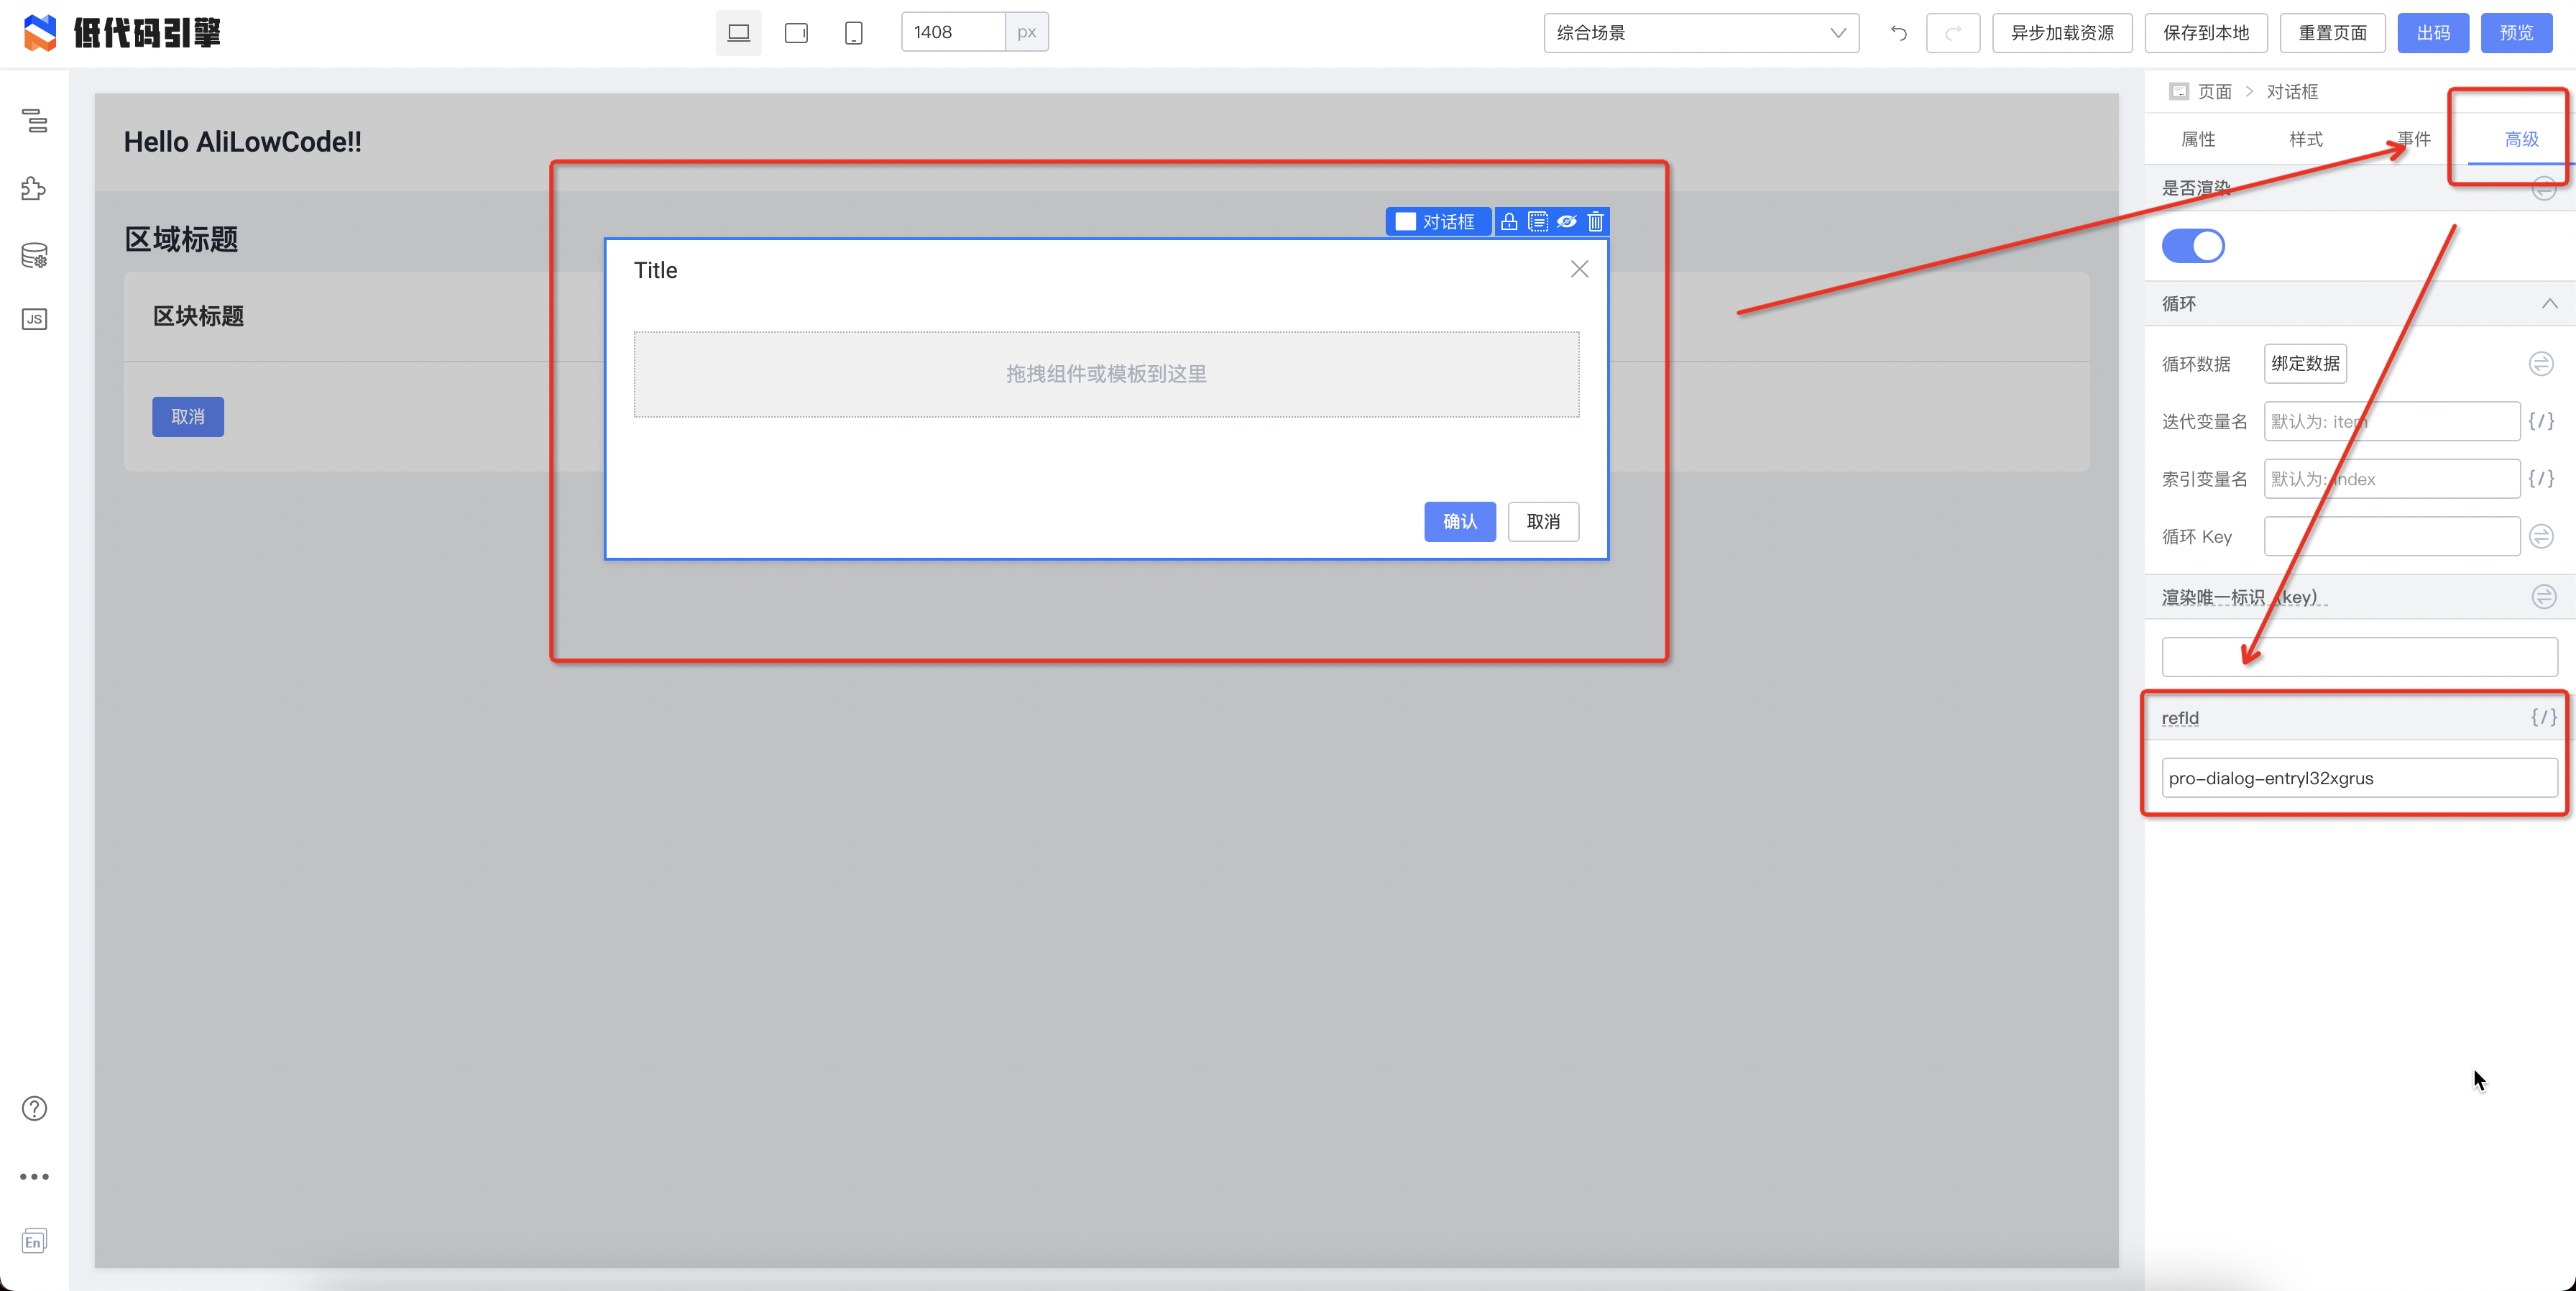Open the outline tree panel icon
This screenshot has height=1291, width=2576.
coord(34,121)
